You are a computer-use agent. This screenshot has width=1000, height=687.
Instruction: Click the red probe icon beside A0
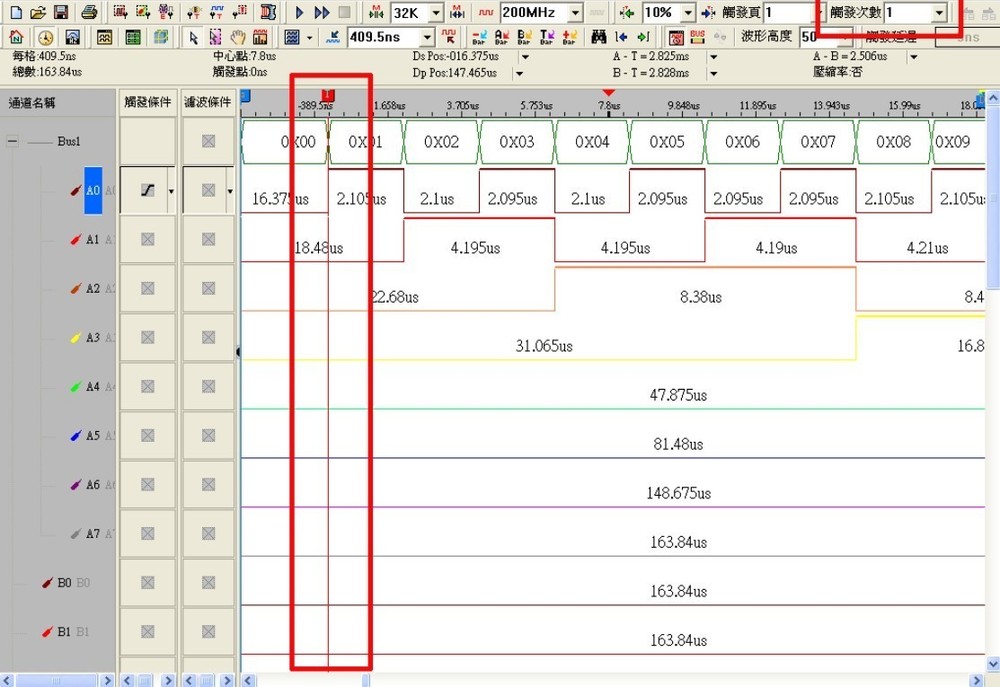click(75, 190)
